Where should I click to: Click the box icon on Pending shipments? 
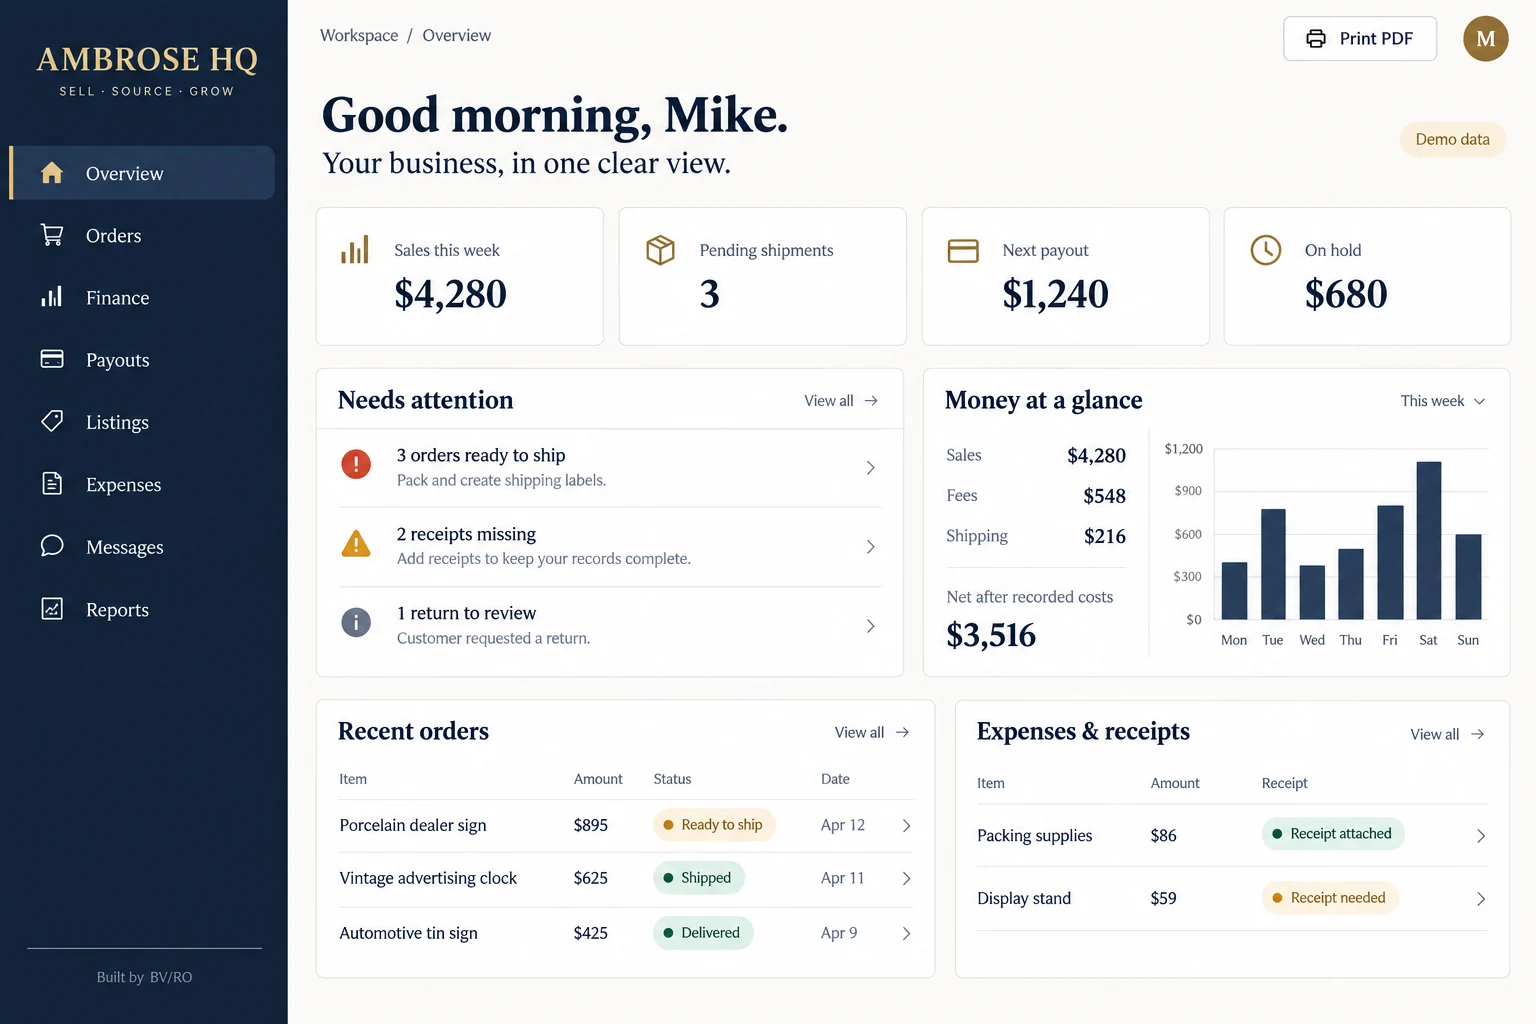tap(660, 250)
